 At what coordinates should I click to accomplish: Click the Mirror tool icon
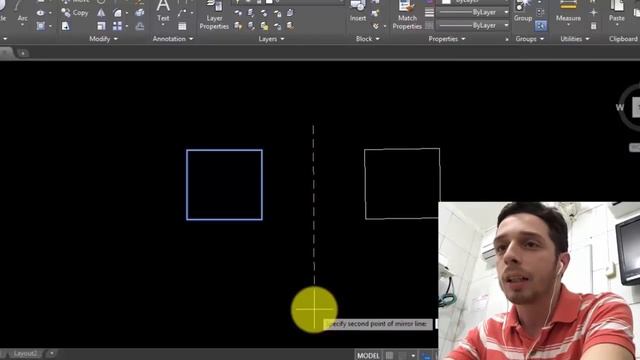coord(101,13)
